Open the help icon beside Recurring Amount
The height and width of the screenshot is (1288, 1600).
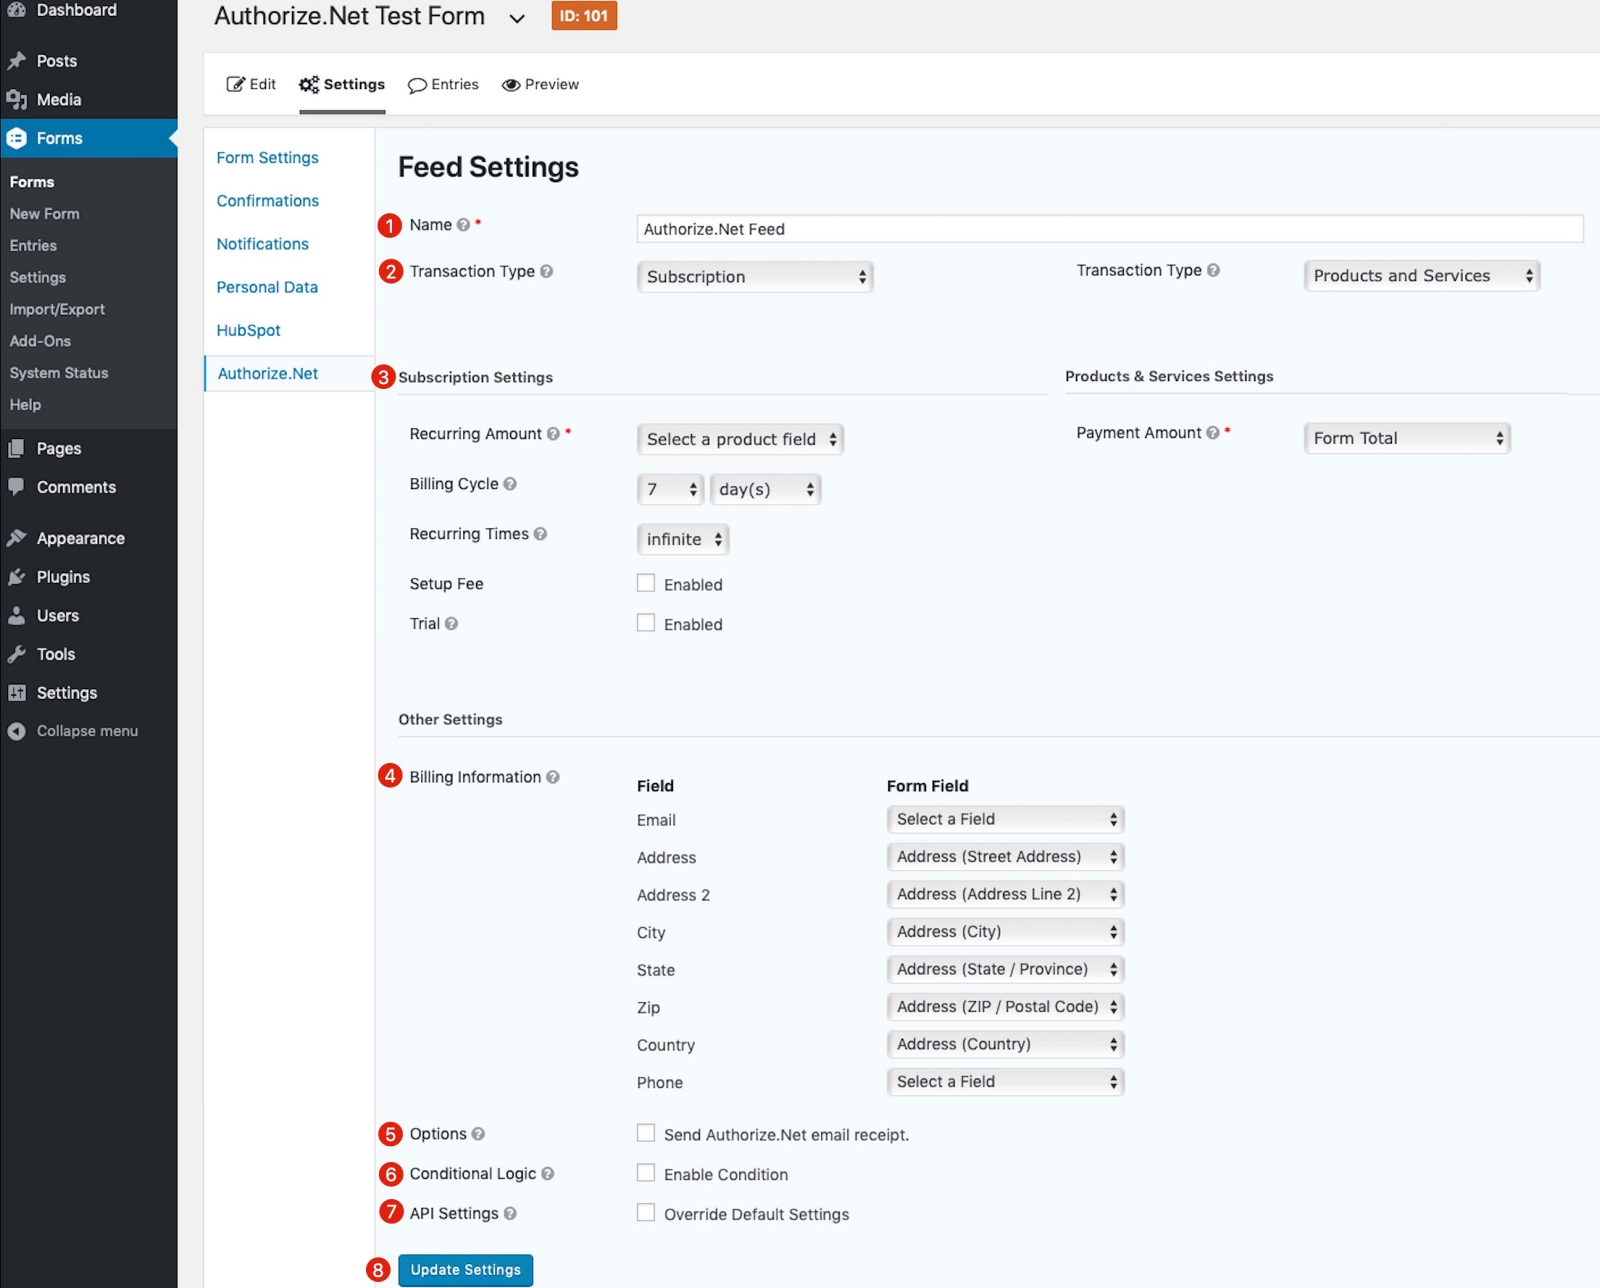point(553,434)
